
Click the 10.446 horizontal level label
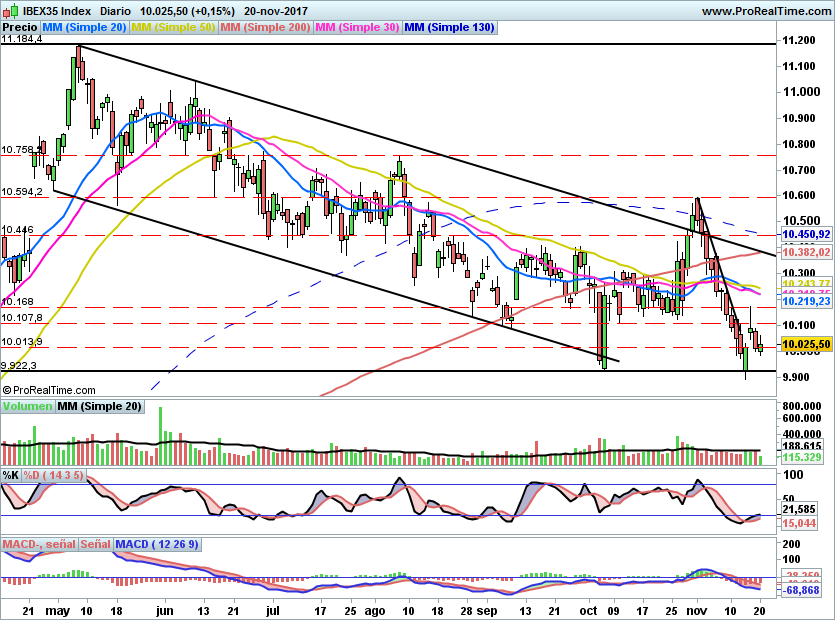pyautogui.click(x=17, y=230)
